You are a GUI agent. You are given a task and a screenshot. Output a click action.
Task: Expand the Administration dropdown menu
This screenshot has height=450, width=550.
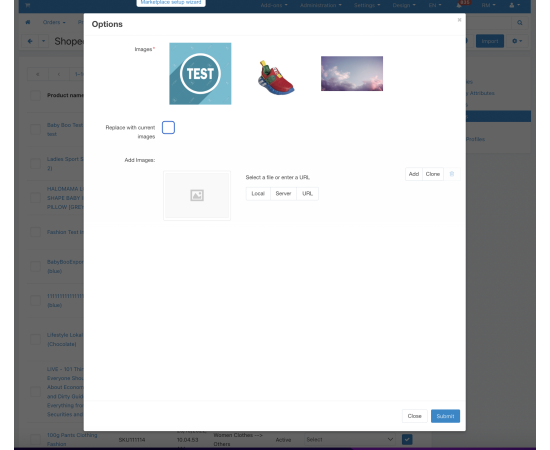point(321,5)
